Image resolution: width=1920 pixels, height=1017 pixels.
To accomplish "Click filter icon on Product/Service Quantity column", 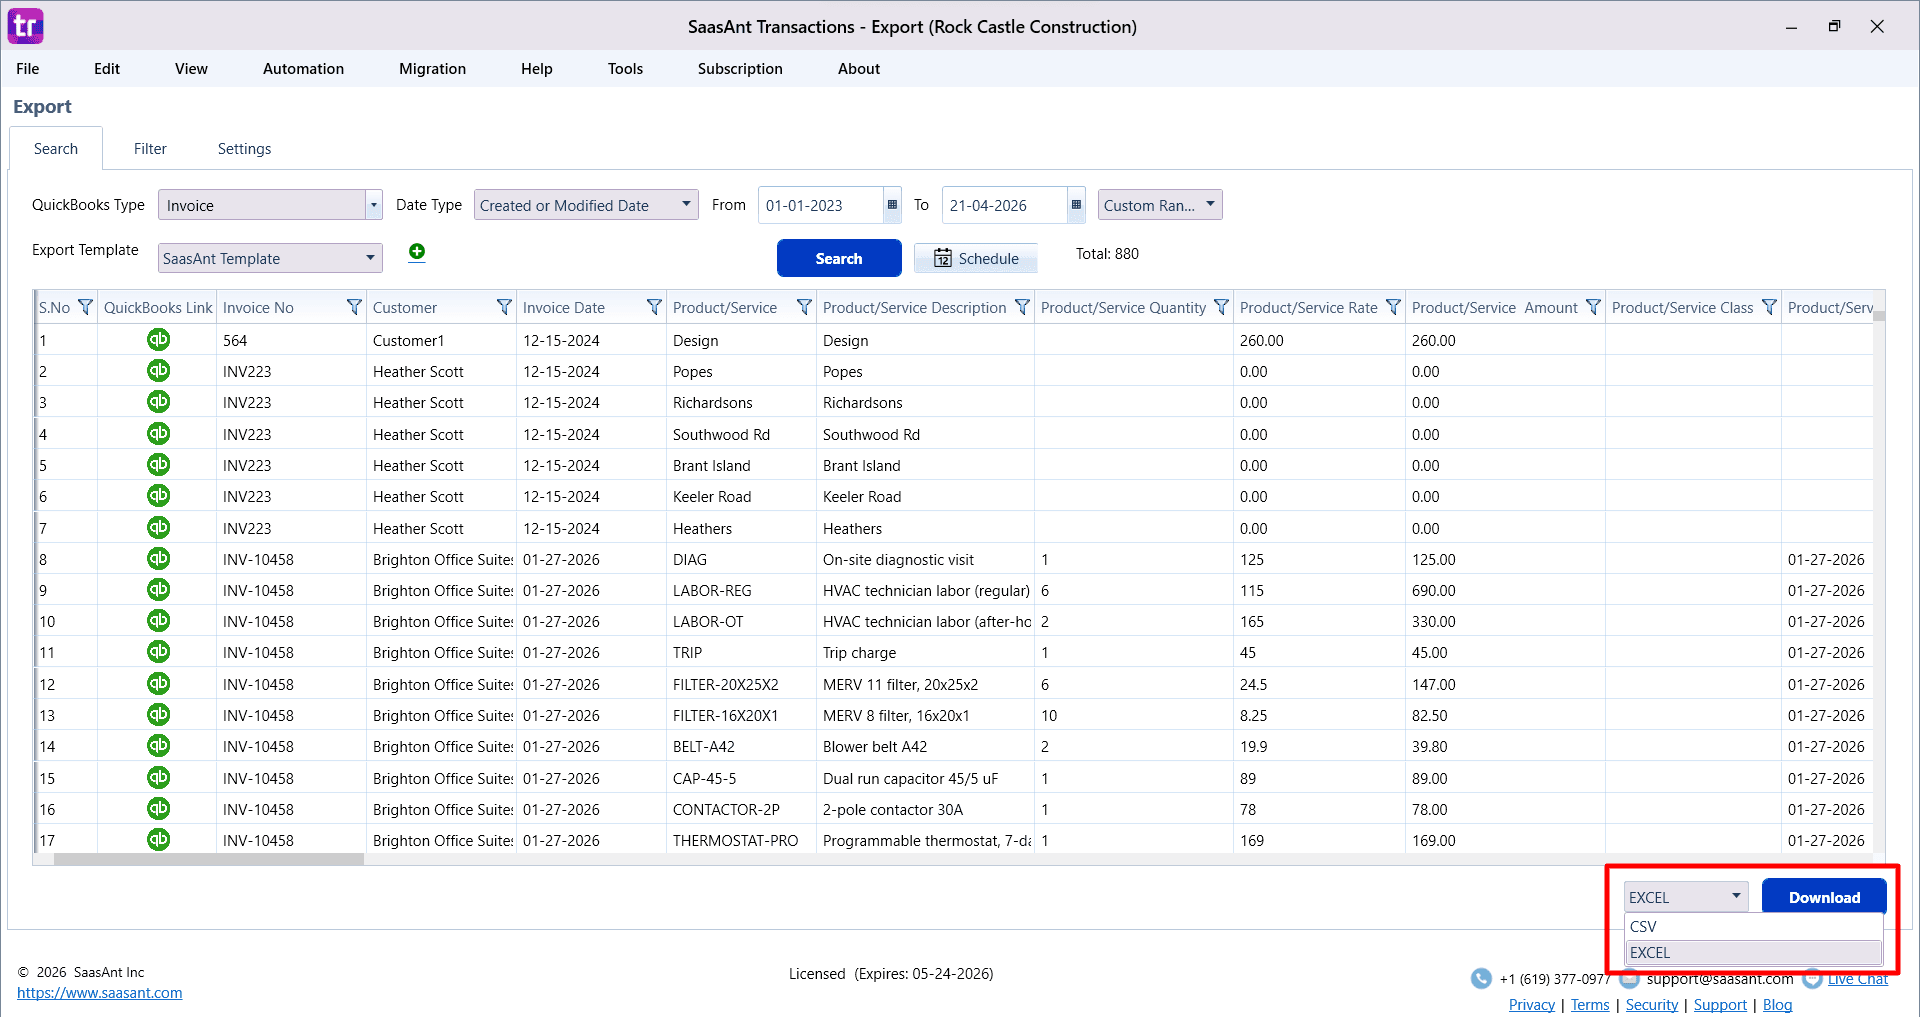I will click(1221, 307).
